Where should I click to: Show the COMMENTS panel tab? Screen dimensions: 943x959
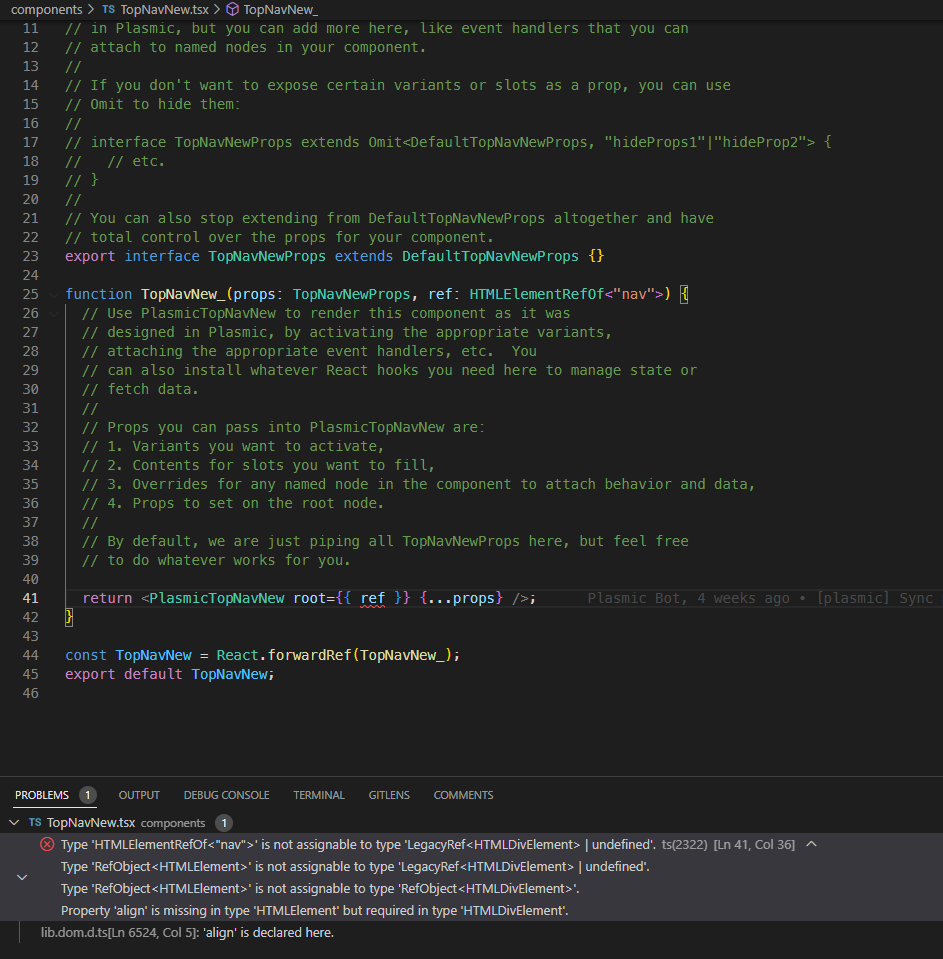[x=463, y=795]
